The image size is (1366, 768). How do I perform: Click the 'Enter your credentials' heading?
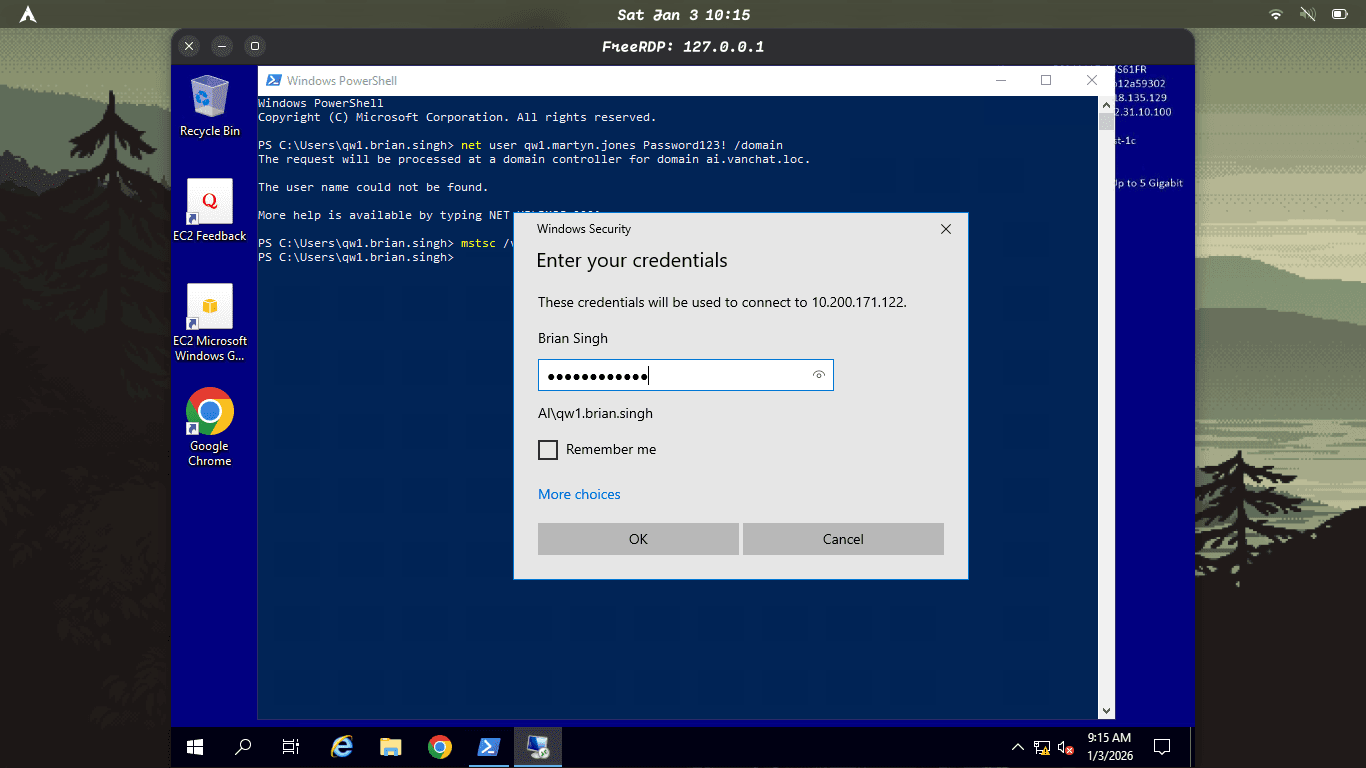pyautogui.click(x=632, y=261)
